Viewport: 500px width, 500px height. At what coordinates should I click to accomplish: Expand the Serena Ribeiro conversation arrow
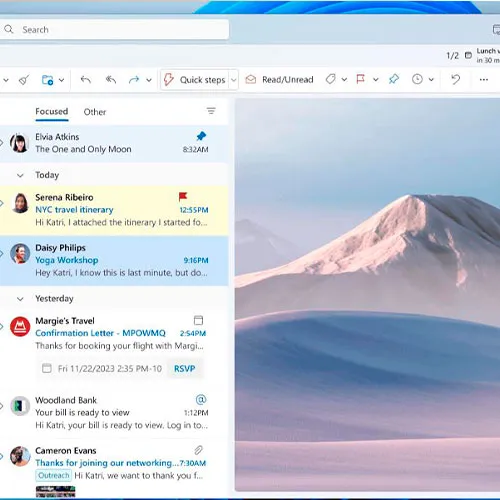point(2,203)
